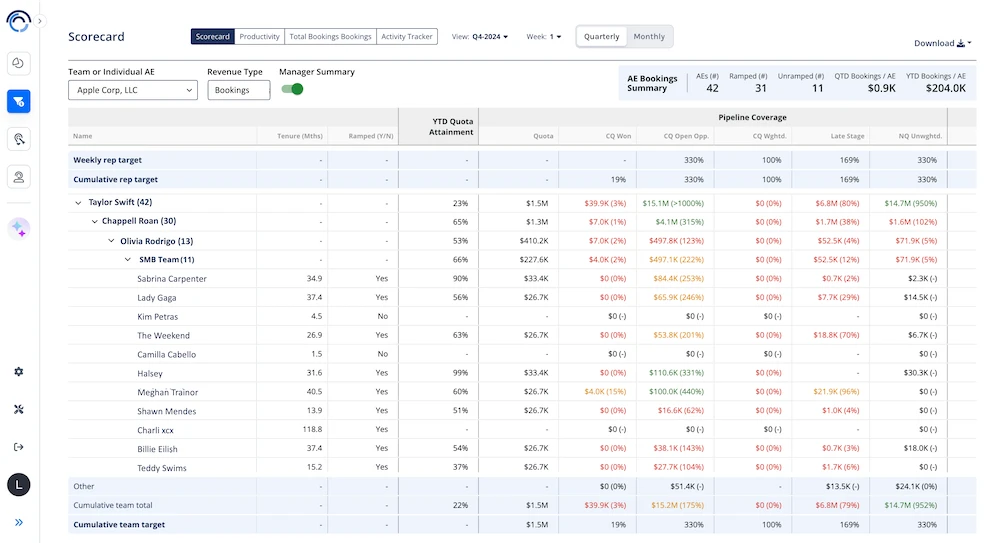
Task: Click the logout arrow icon
Action: (x=19, y=447)
